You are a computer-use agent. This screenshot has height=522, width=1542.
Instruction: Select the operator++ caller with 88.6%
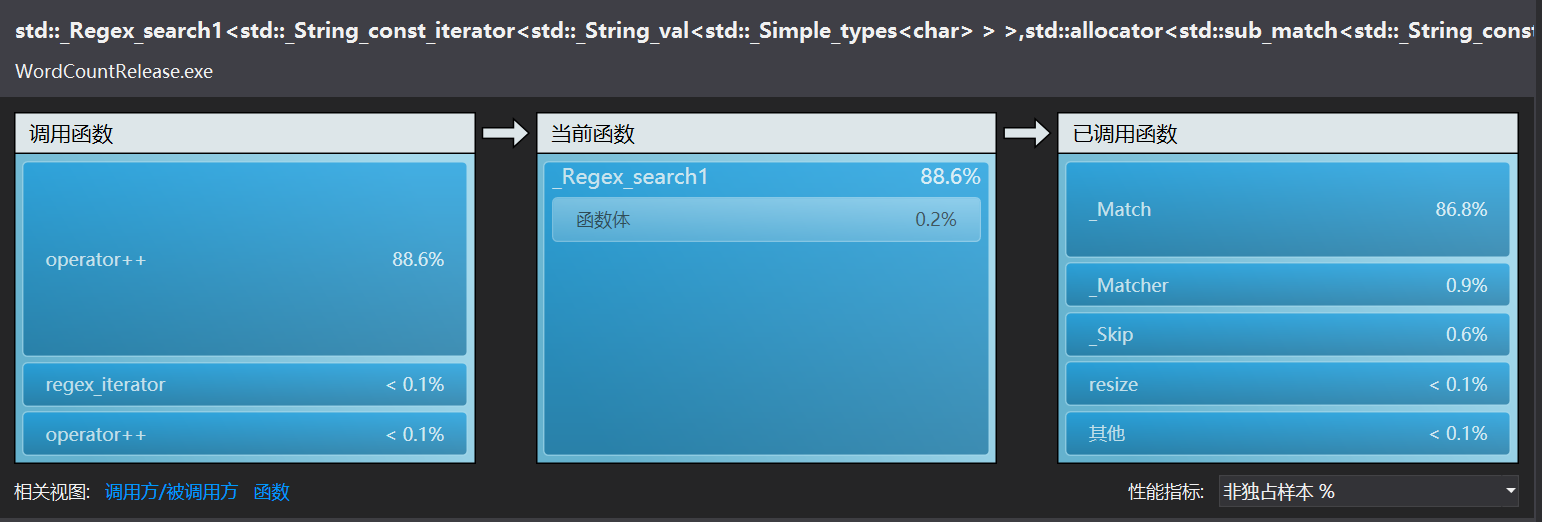[x=245, y=259]
